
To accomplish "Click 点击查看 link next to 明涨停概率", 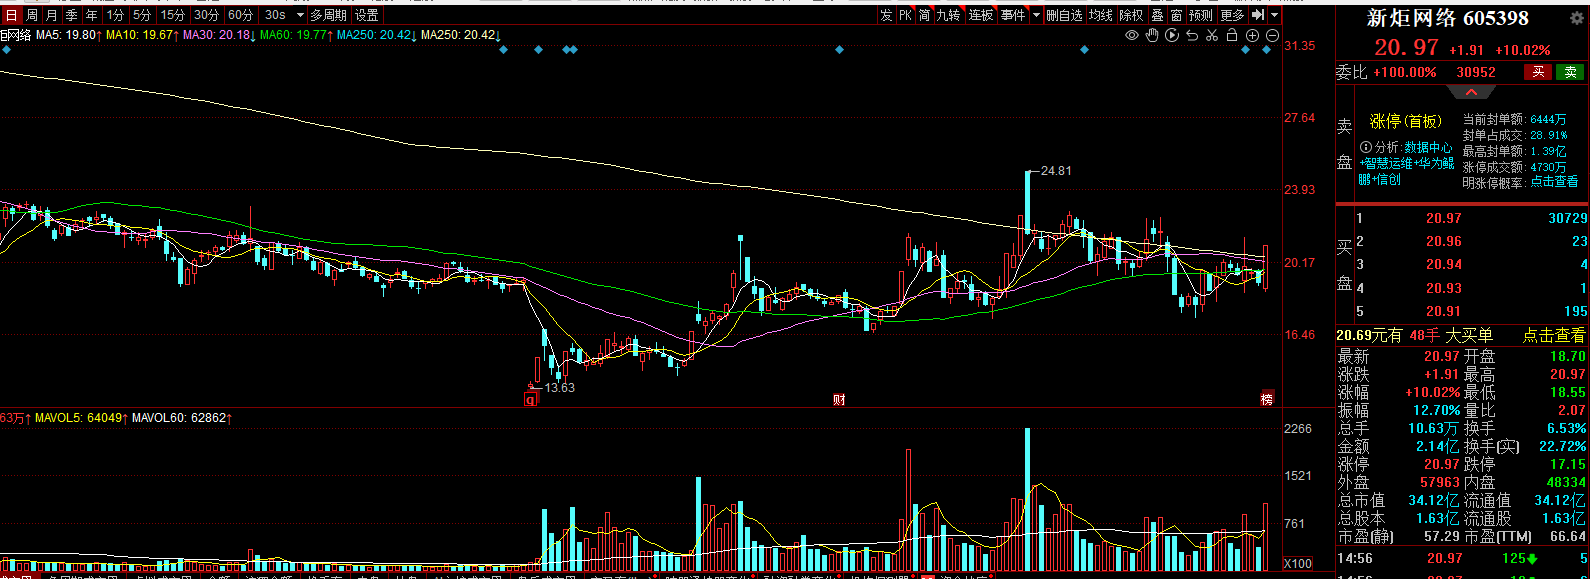I will pos(1554,183).
